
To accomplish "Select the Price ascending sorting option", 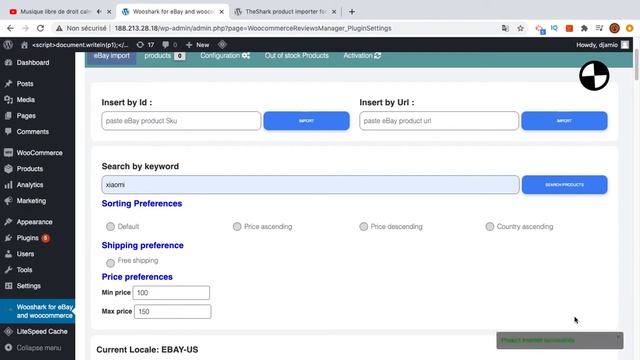I will point(237,227).
